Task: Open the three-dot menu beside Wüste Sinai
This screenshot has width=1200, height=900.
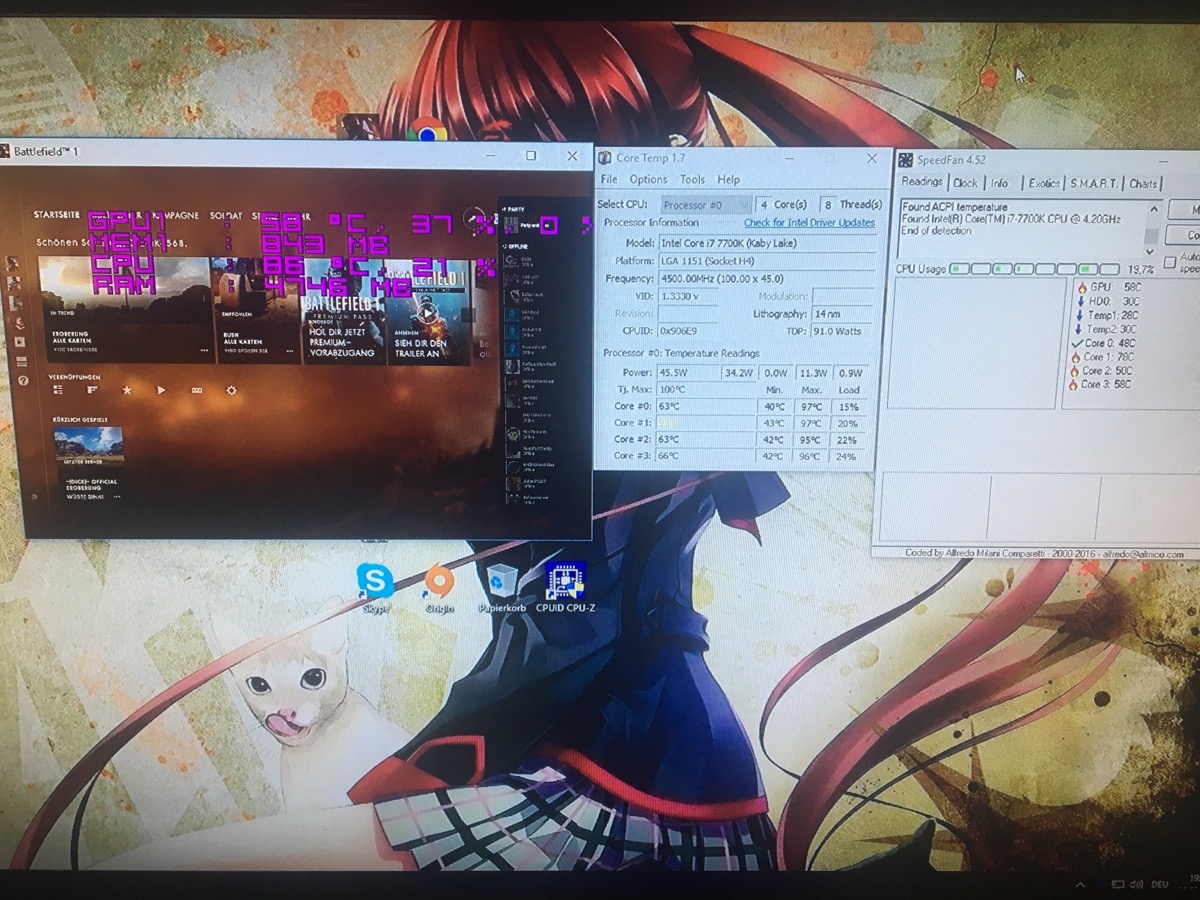Action: coord(116,496)
